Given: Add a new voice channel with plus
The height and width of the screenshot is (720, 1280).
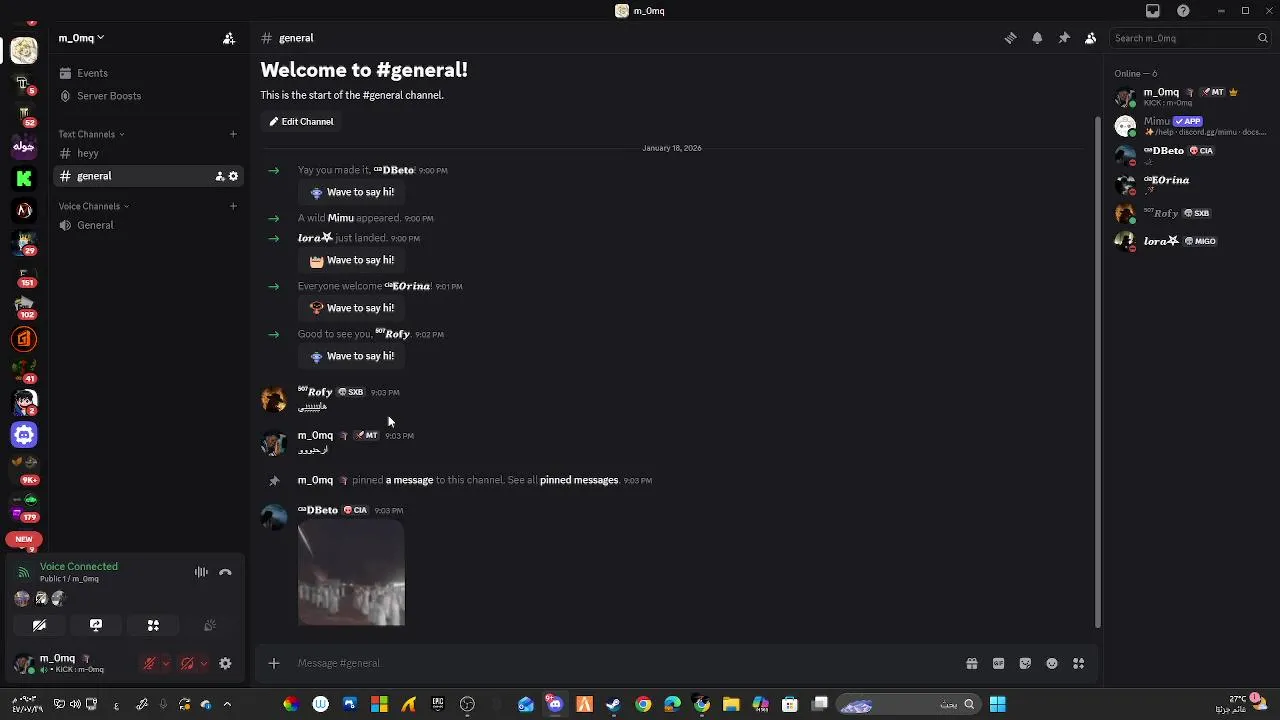Looking at the screenshot, I should (233, 206).
